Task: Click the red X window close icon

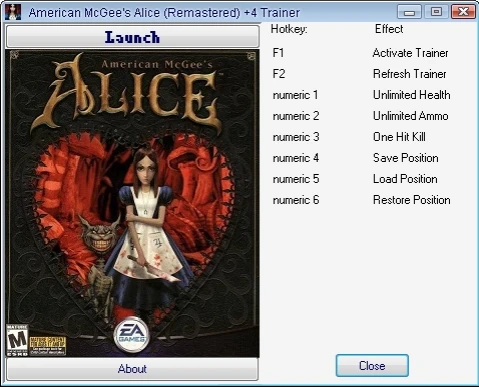Action: (463, 12)
